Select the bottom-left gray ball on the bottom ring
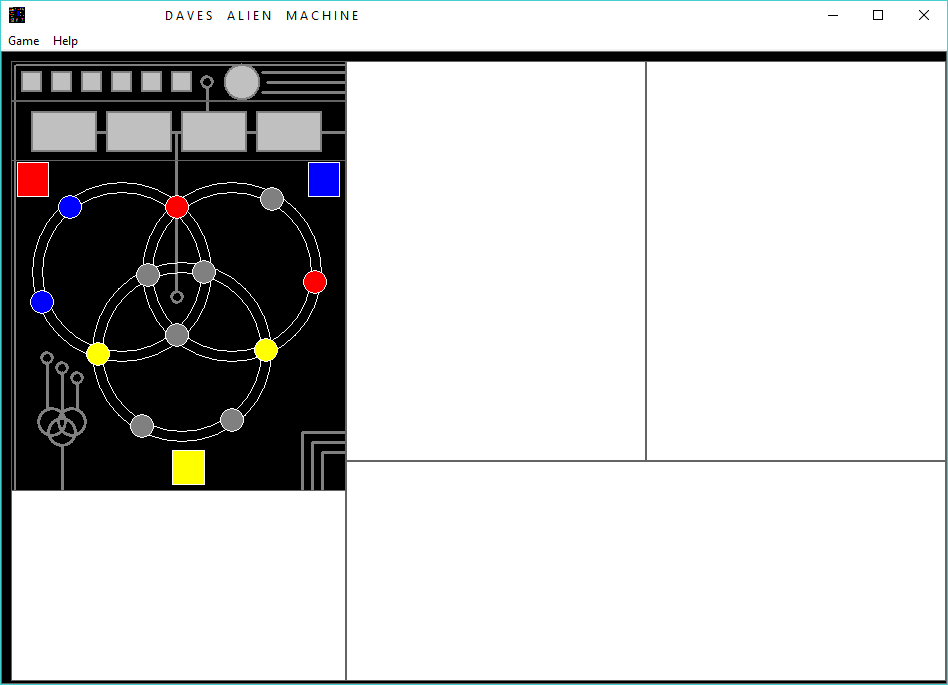The width and height of the screenshot is (948, 685). (142, 426)
